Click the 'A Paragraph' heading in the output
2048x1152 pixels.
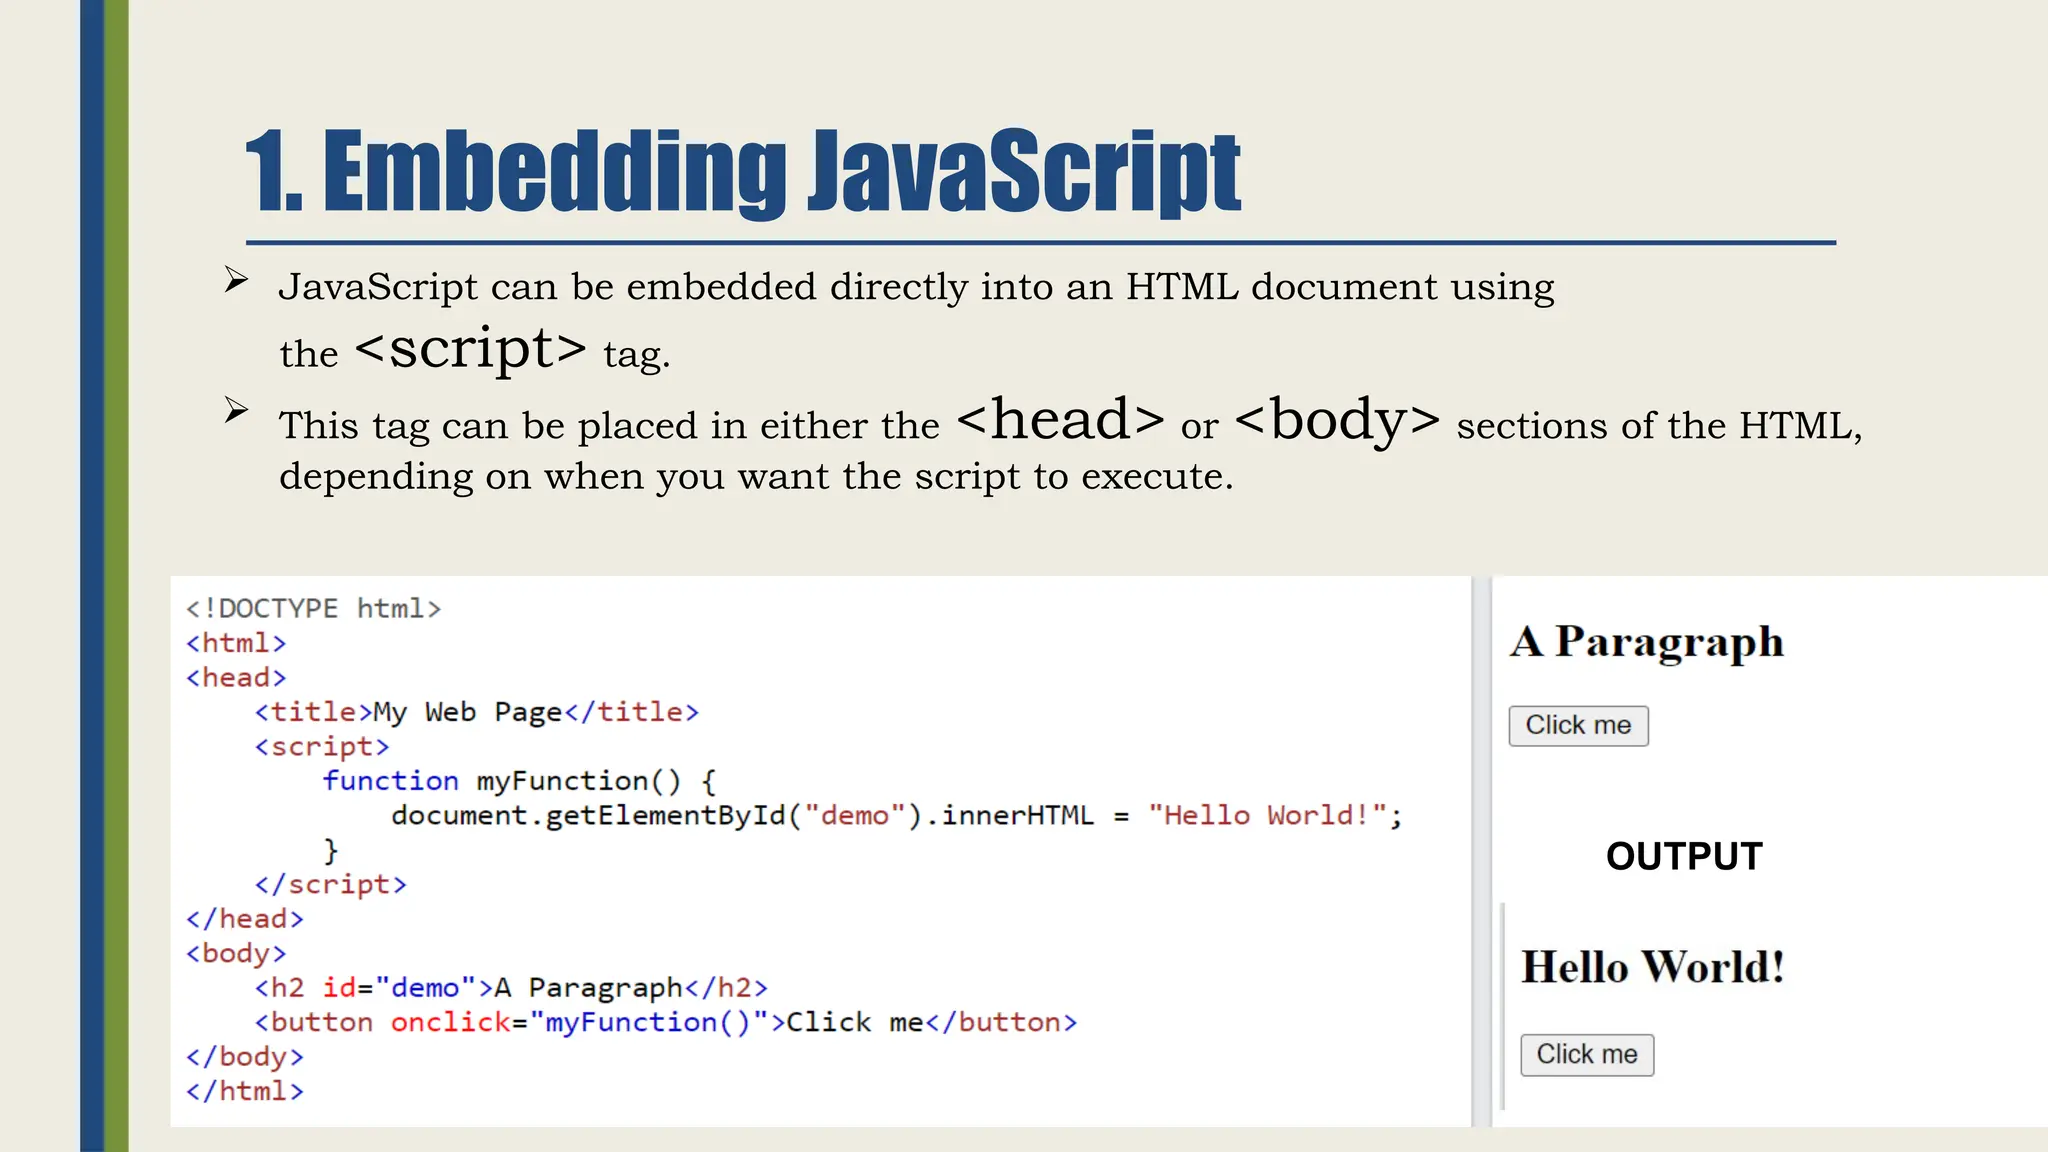(1647, 642)
